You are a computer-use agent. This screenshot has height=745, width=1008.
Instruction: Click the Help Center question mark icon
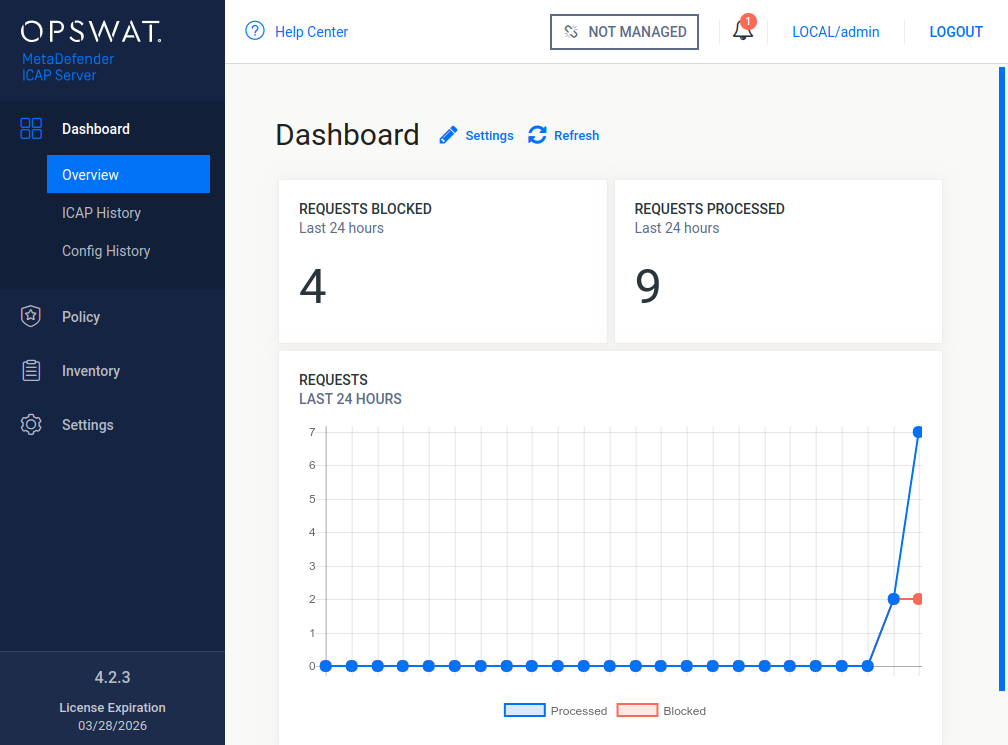pos(255,31)
